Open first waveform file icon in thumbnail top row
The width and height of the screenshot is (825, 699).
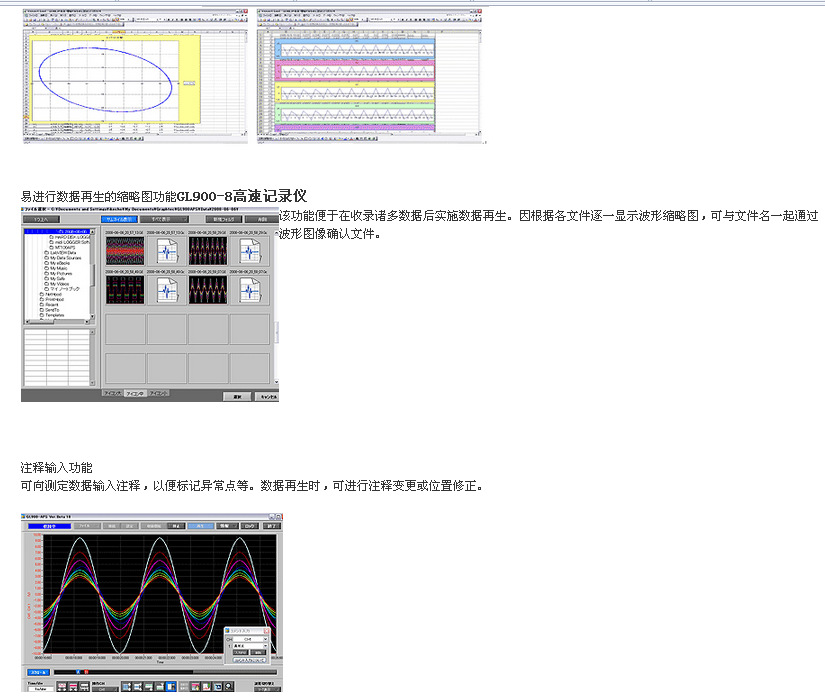[x=167, y=251]
